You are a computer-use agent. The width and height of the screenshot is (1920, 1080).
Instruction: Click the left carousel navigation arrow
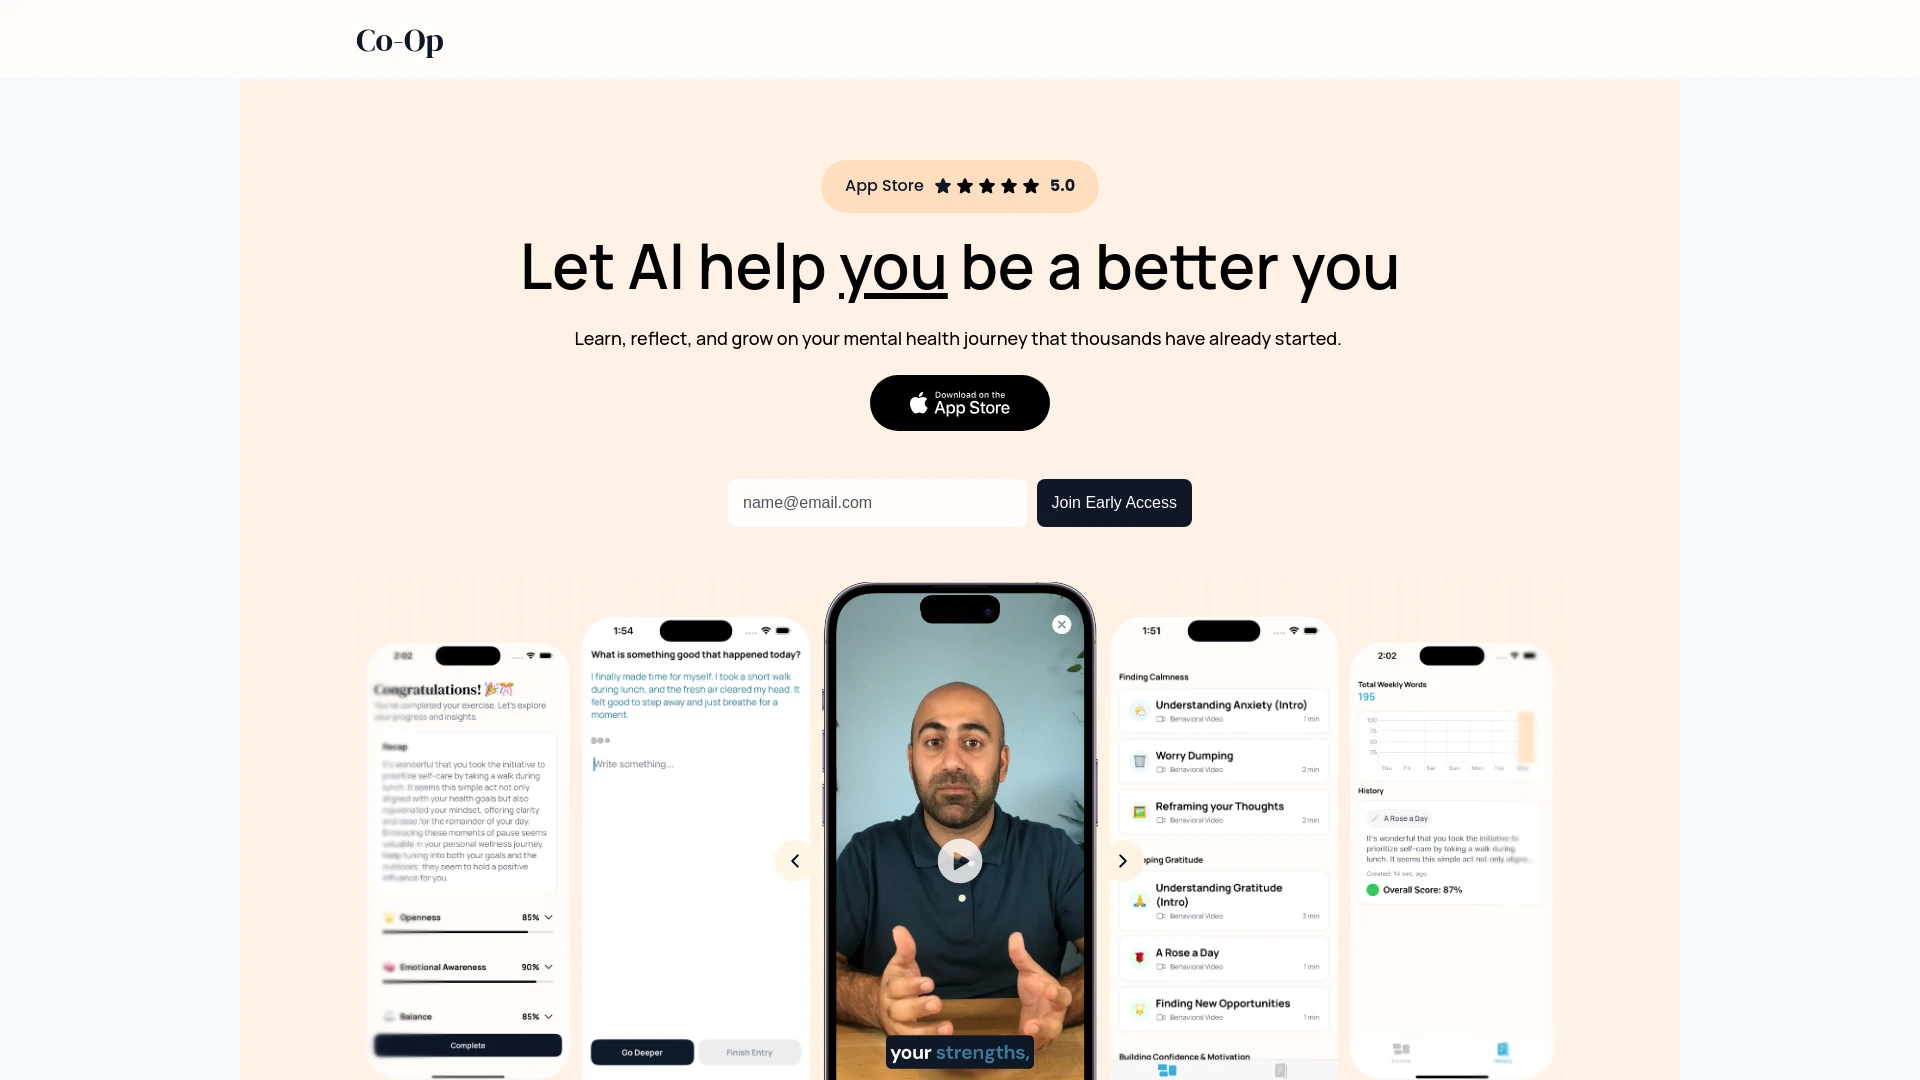coord(796,861)
